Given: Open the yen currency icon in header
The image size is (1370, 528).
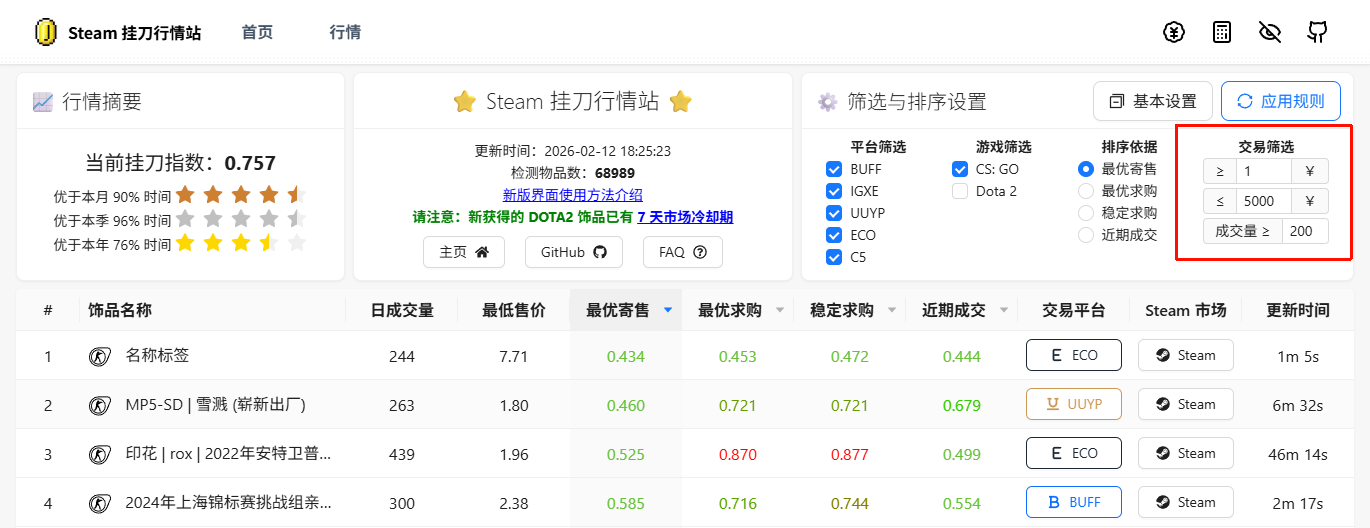Looking at the screenshot, I should coord(1174,32).
